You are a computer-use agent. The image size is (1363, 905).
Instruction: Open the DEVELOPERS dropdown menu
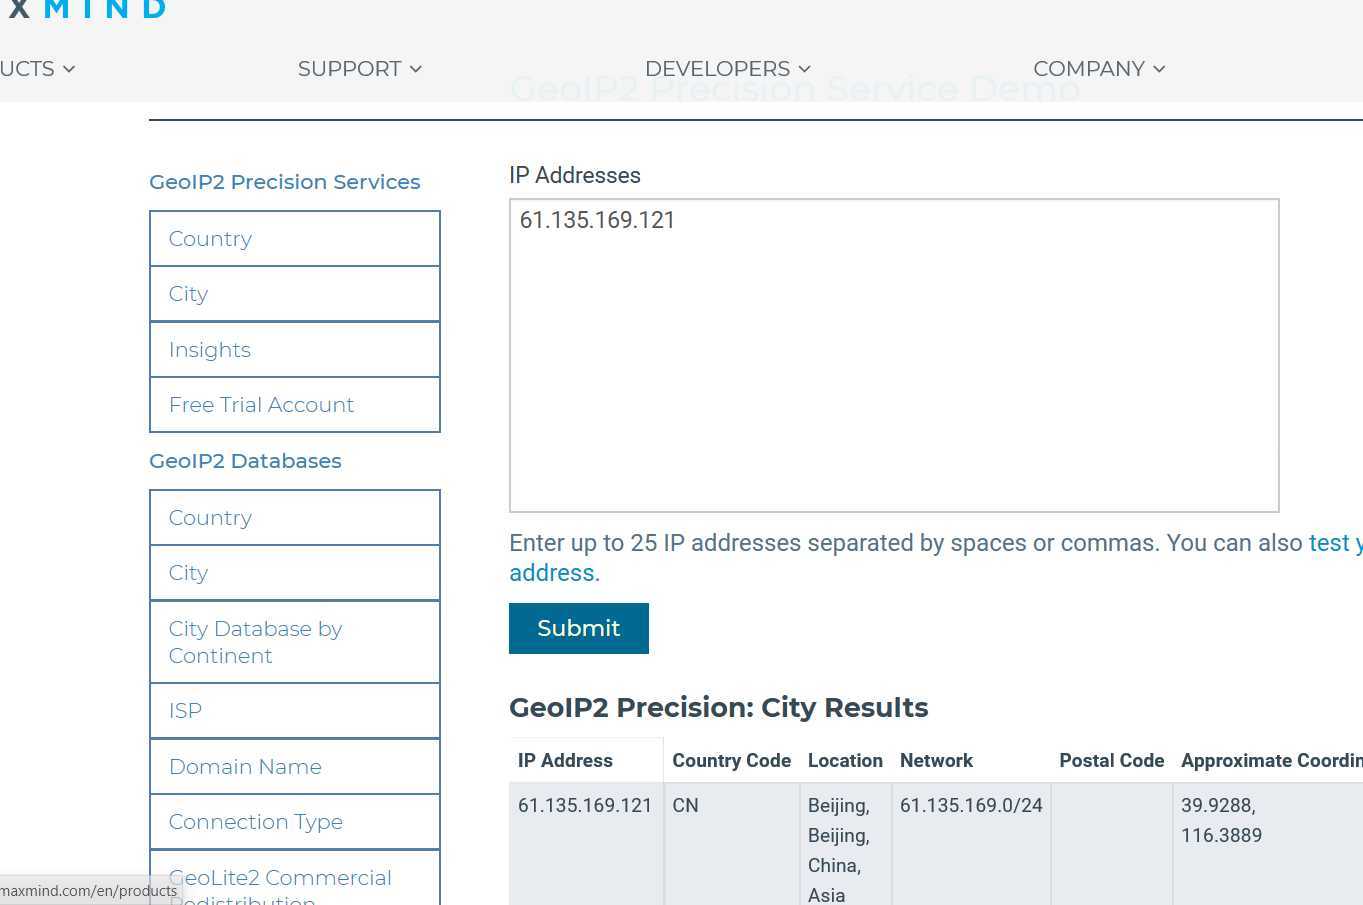click(x=727, y=69)
